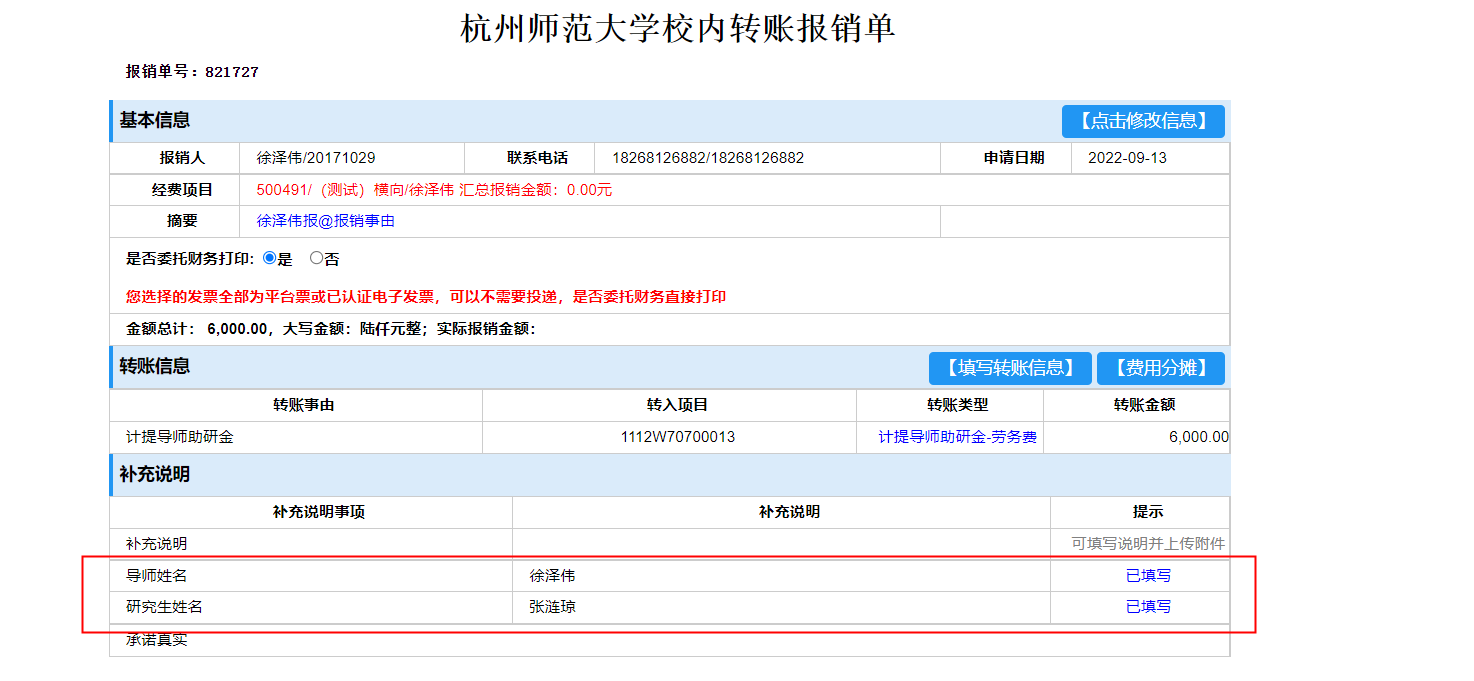Click the red 平台票 e-invoice notice text
Screen dimensions: 1474x681
(x=426, y=297)
